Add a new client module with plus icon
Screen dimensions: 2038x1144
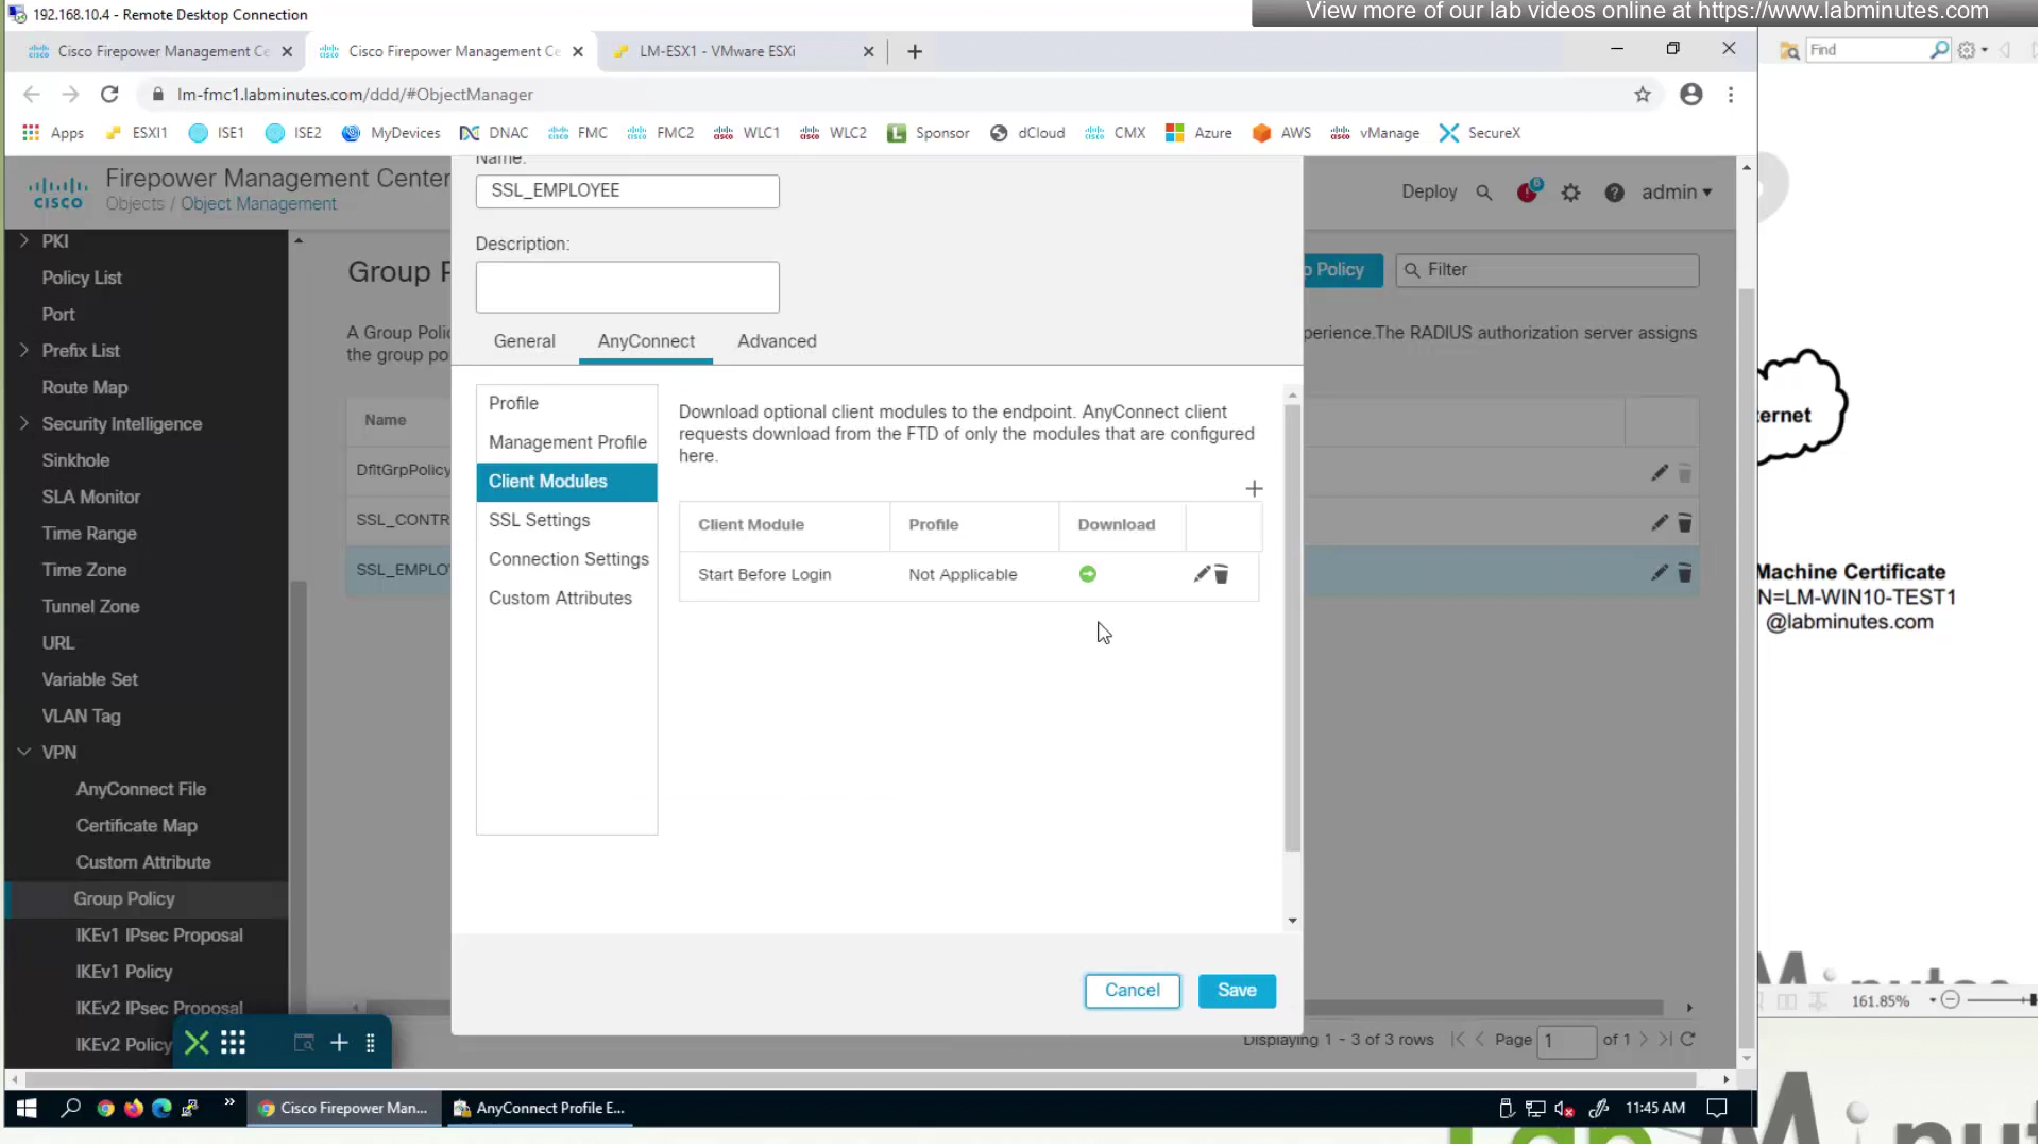[1253, 489]
